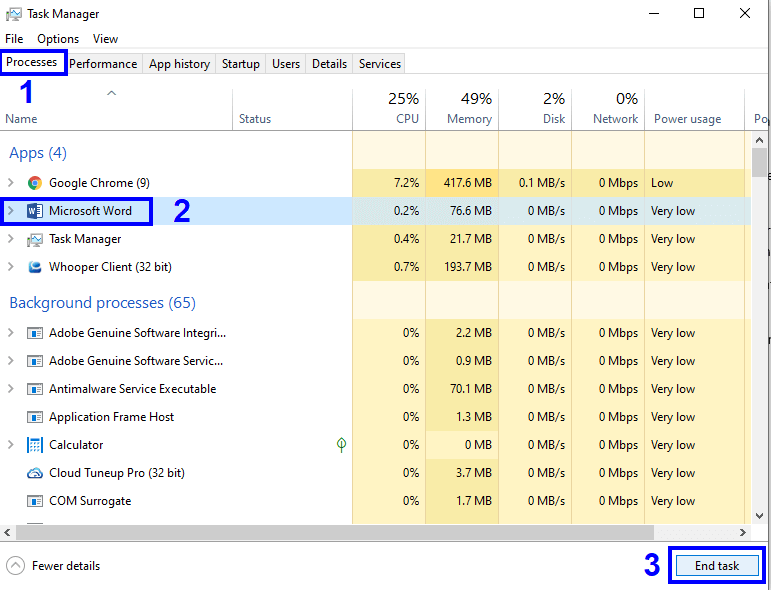Expand the Task Manager process group
This screenshot has width=771, height=590.
(10, 239)
